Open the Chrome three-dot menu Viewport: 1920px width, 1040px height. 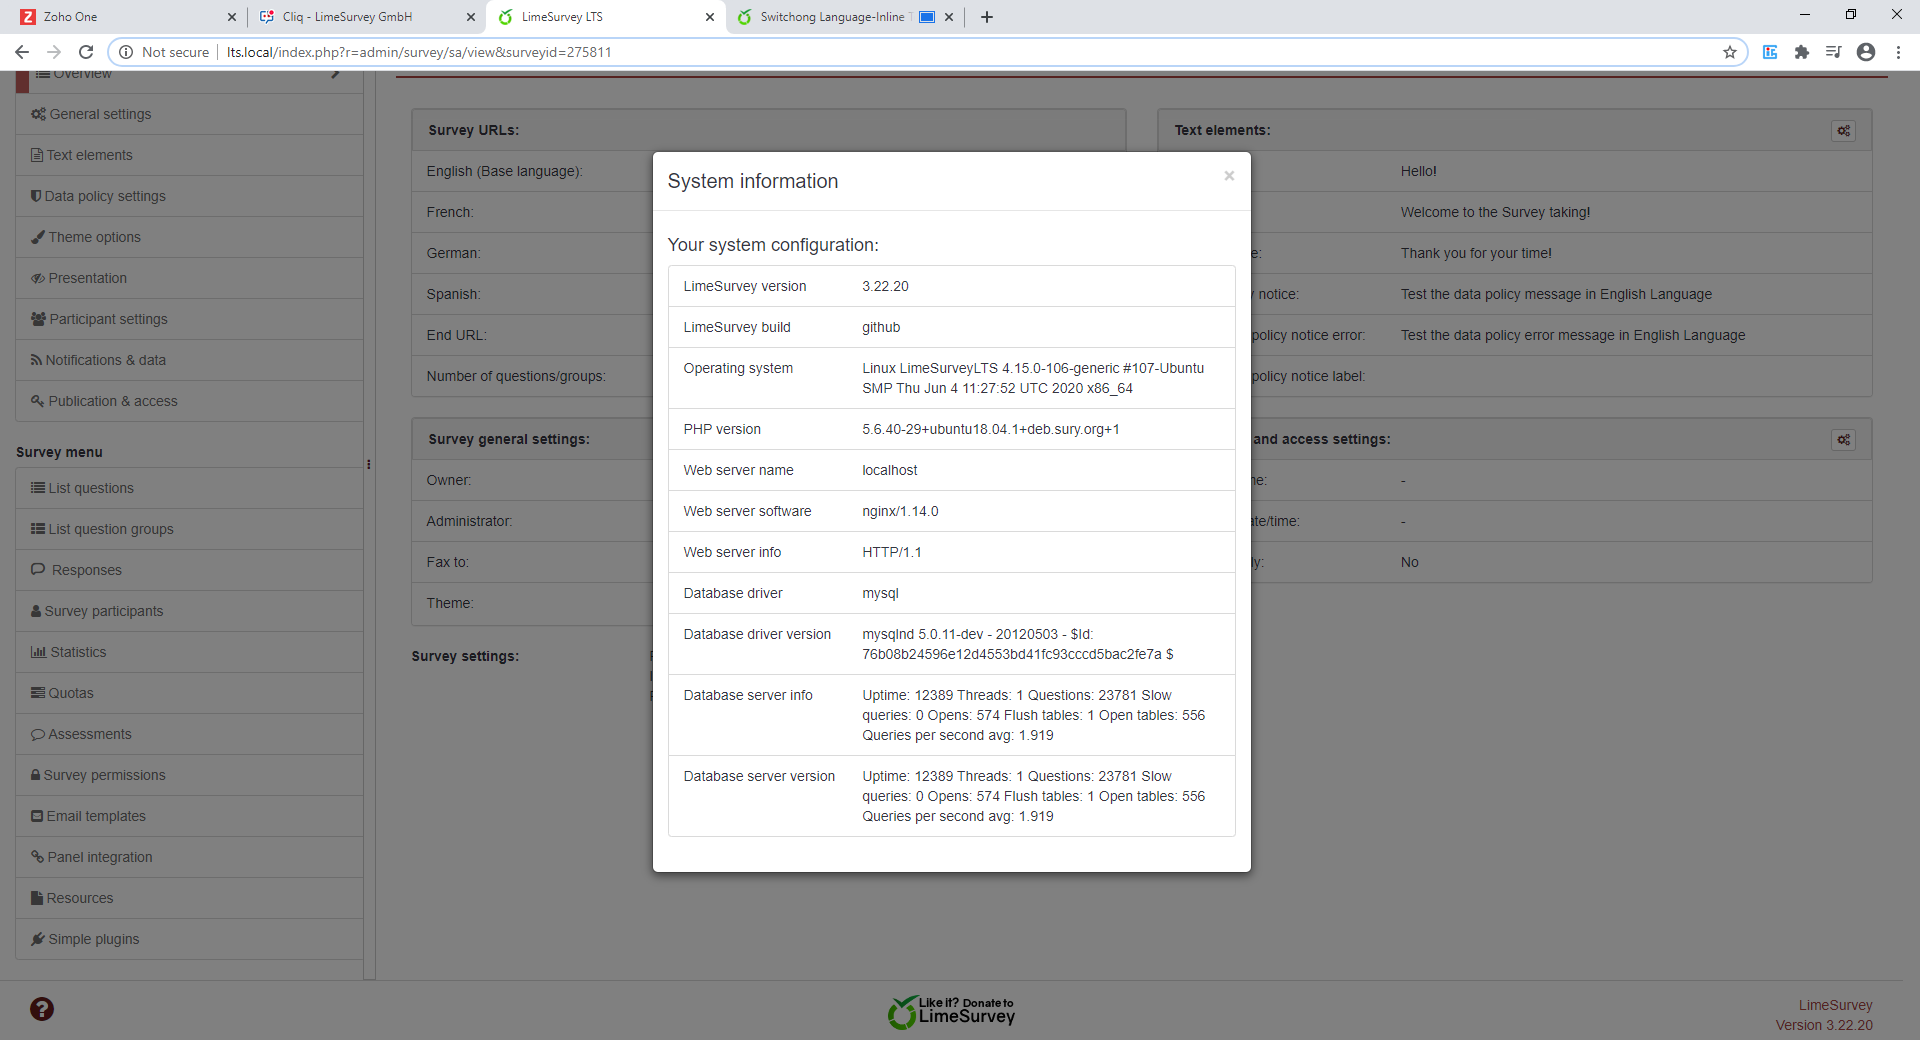1898,52
